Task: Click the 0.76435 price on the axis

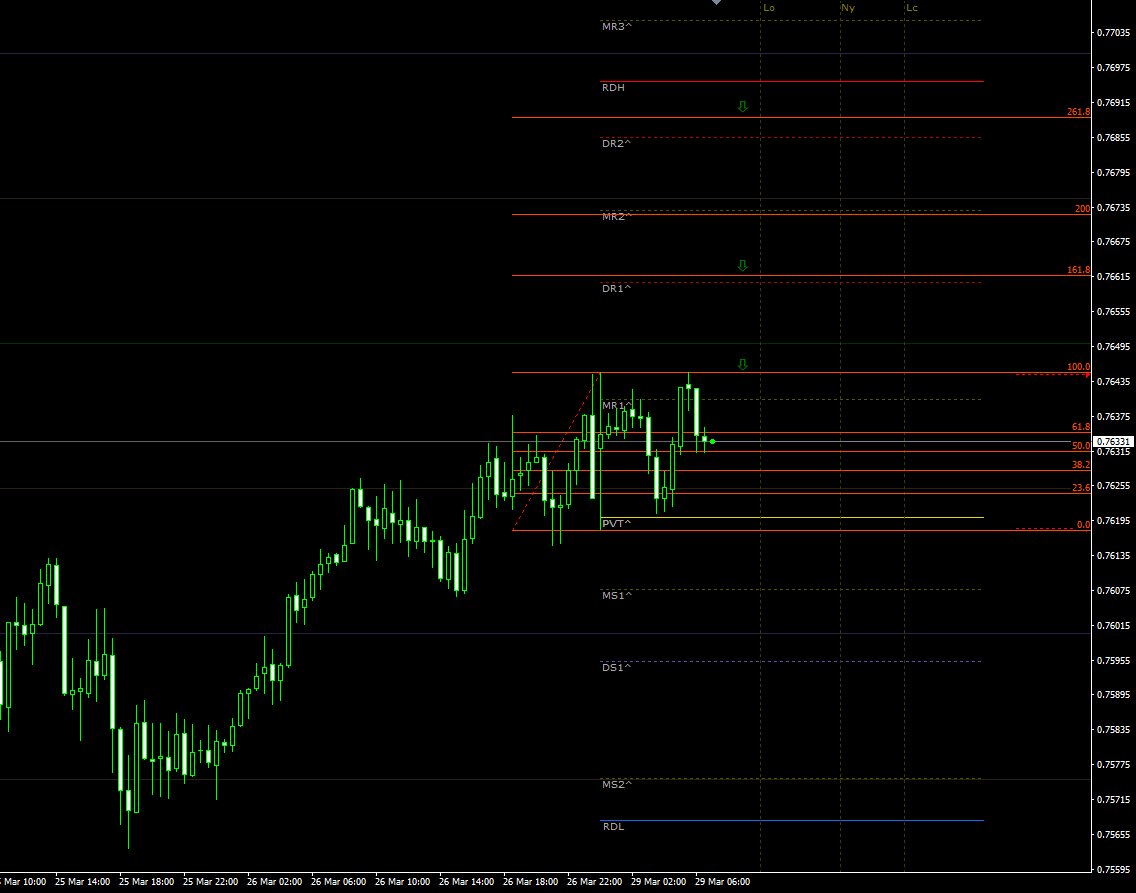Action: click(1113, 382)
